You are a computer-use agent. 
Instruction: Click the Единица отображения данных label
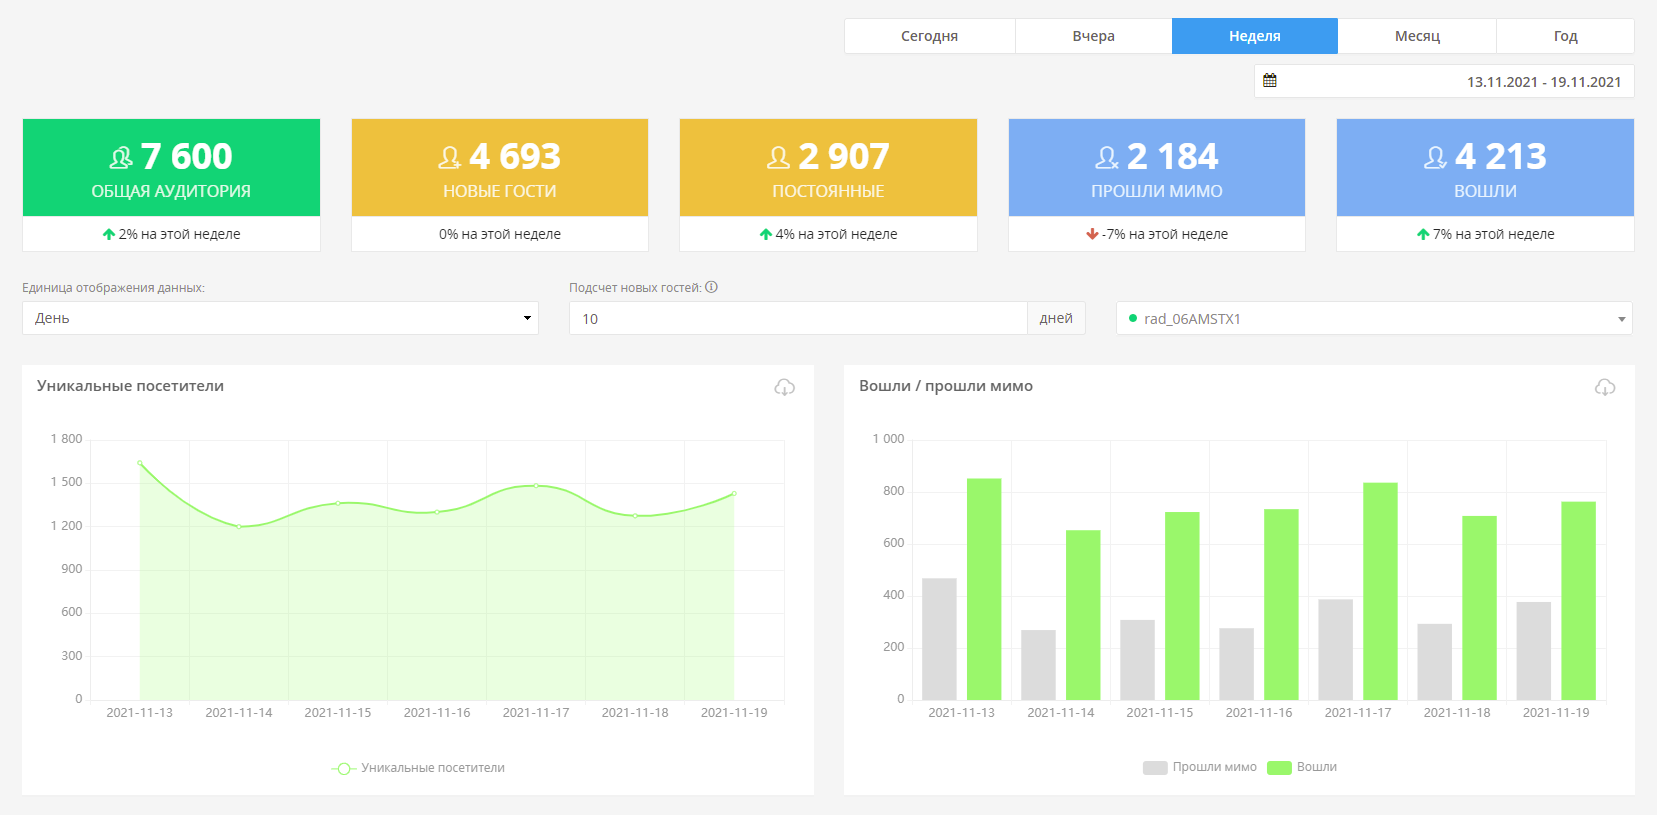[x=113, y=288]
